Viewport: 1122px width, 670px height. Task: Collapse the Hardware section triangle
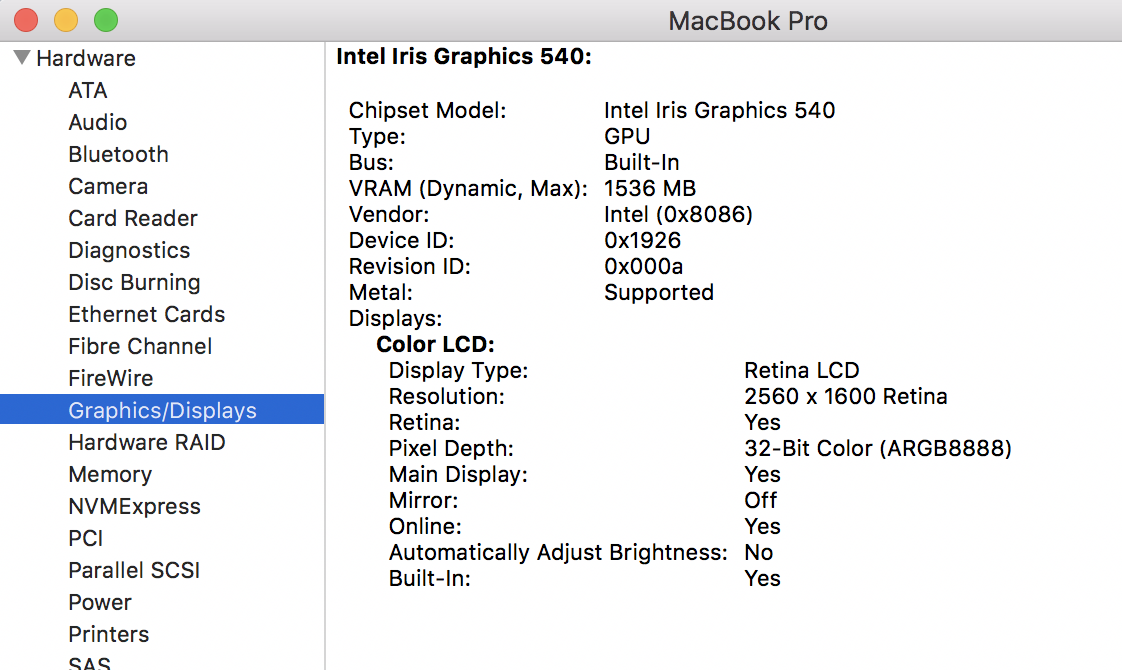click(x=21, y=57)
